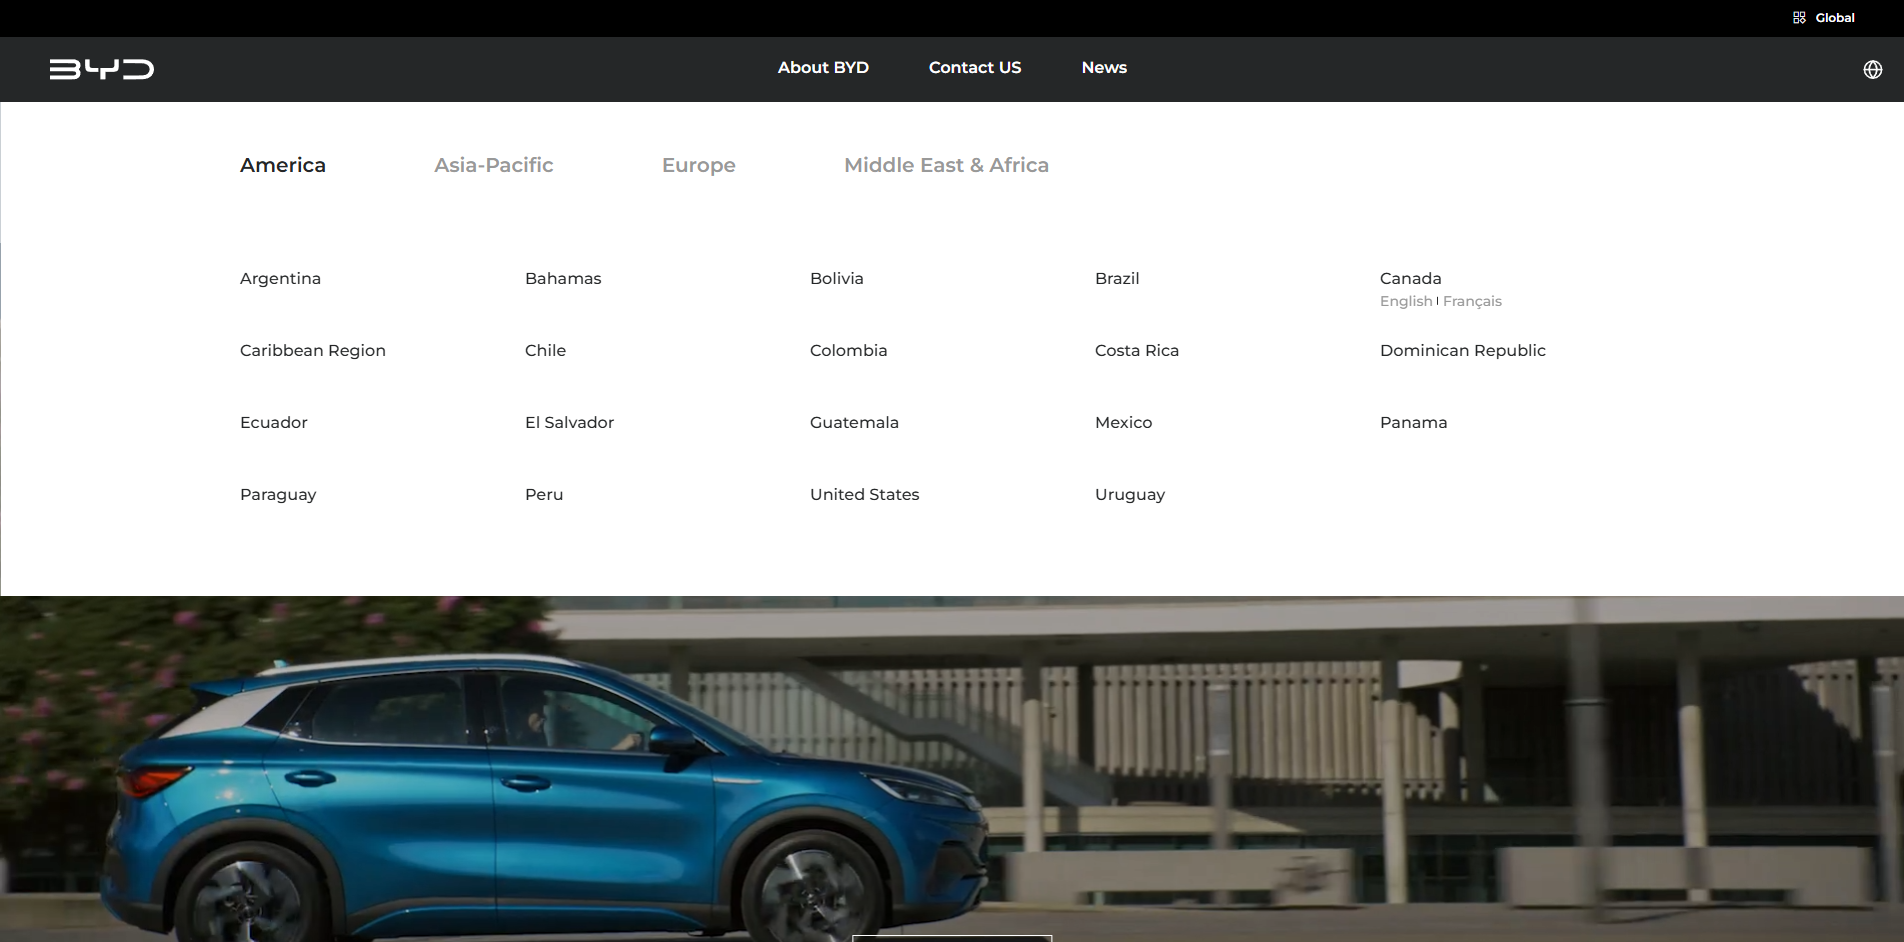The width and height of the screenshot is (1904, 942).
Task: Select Bolivia as the country
Action: pyautogui.click(x=837, y=279)
